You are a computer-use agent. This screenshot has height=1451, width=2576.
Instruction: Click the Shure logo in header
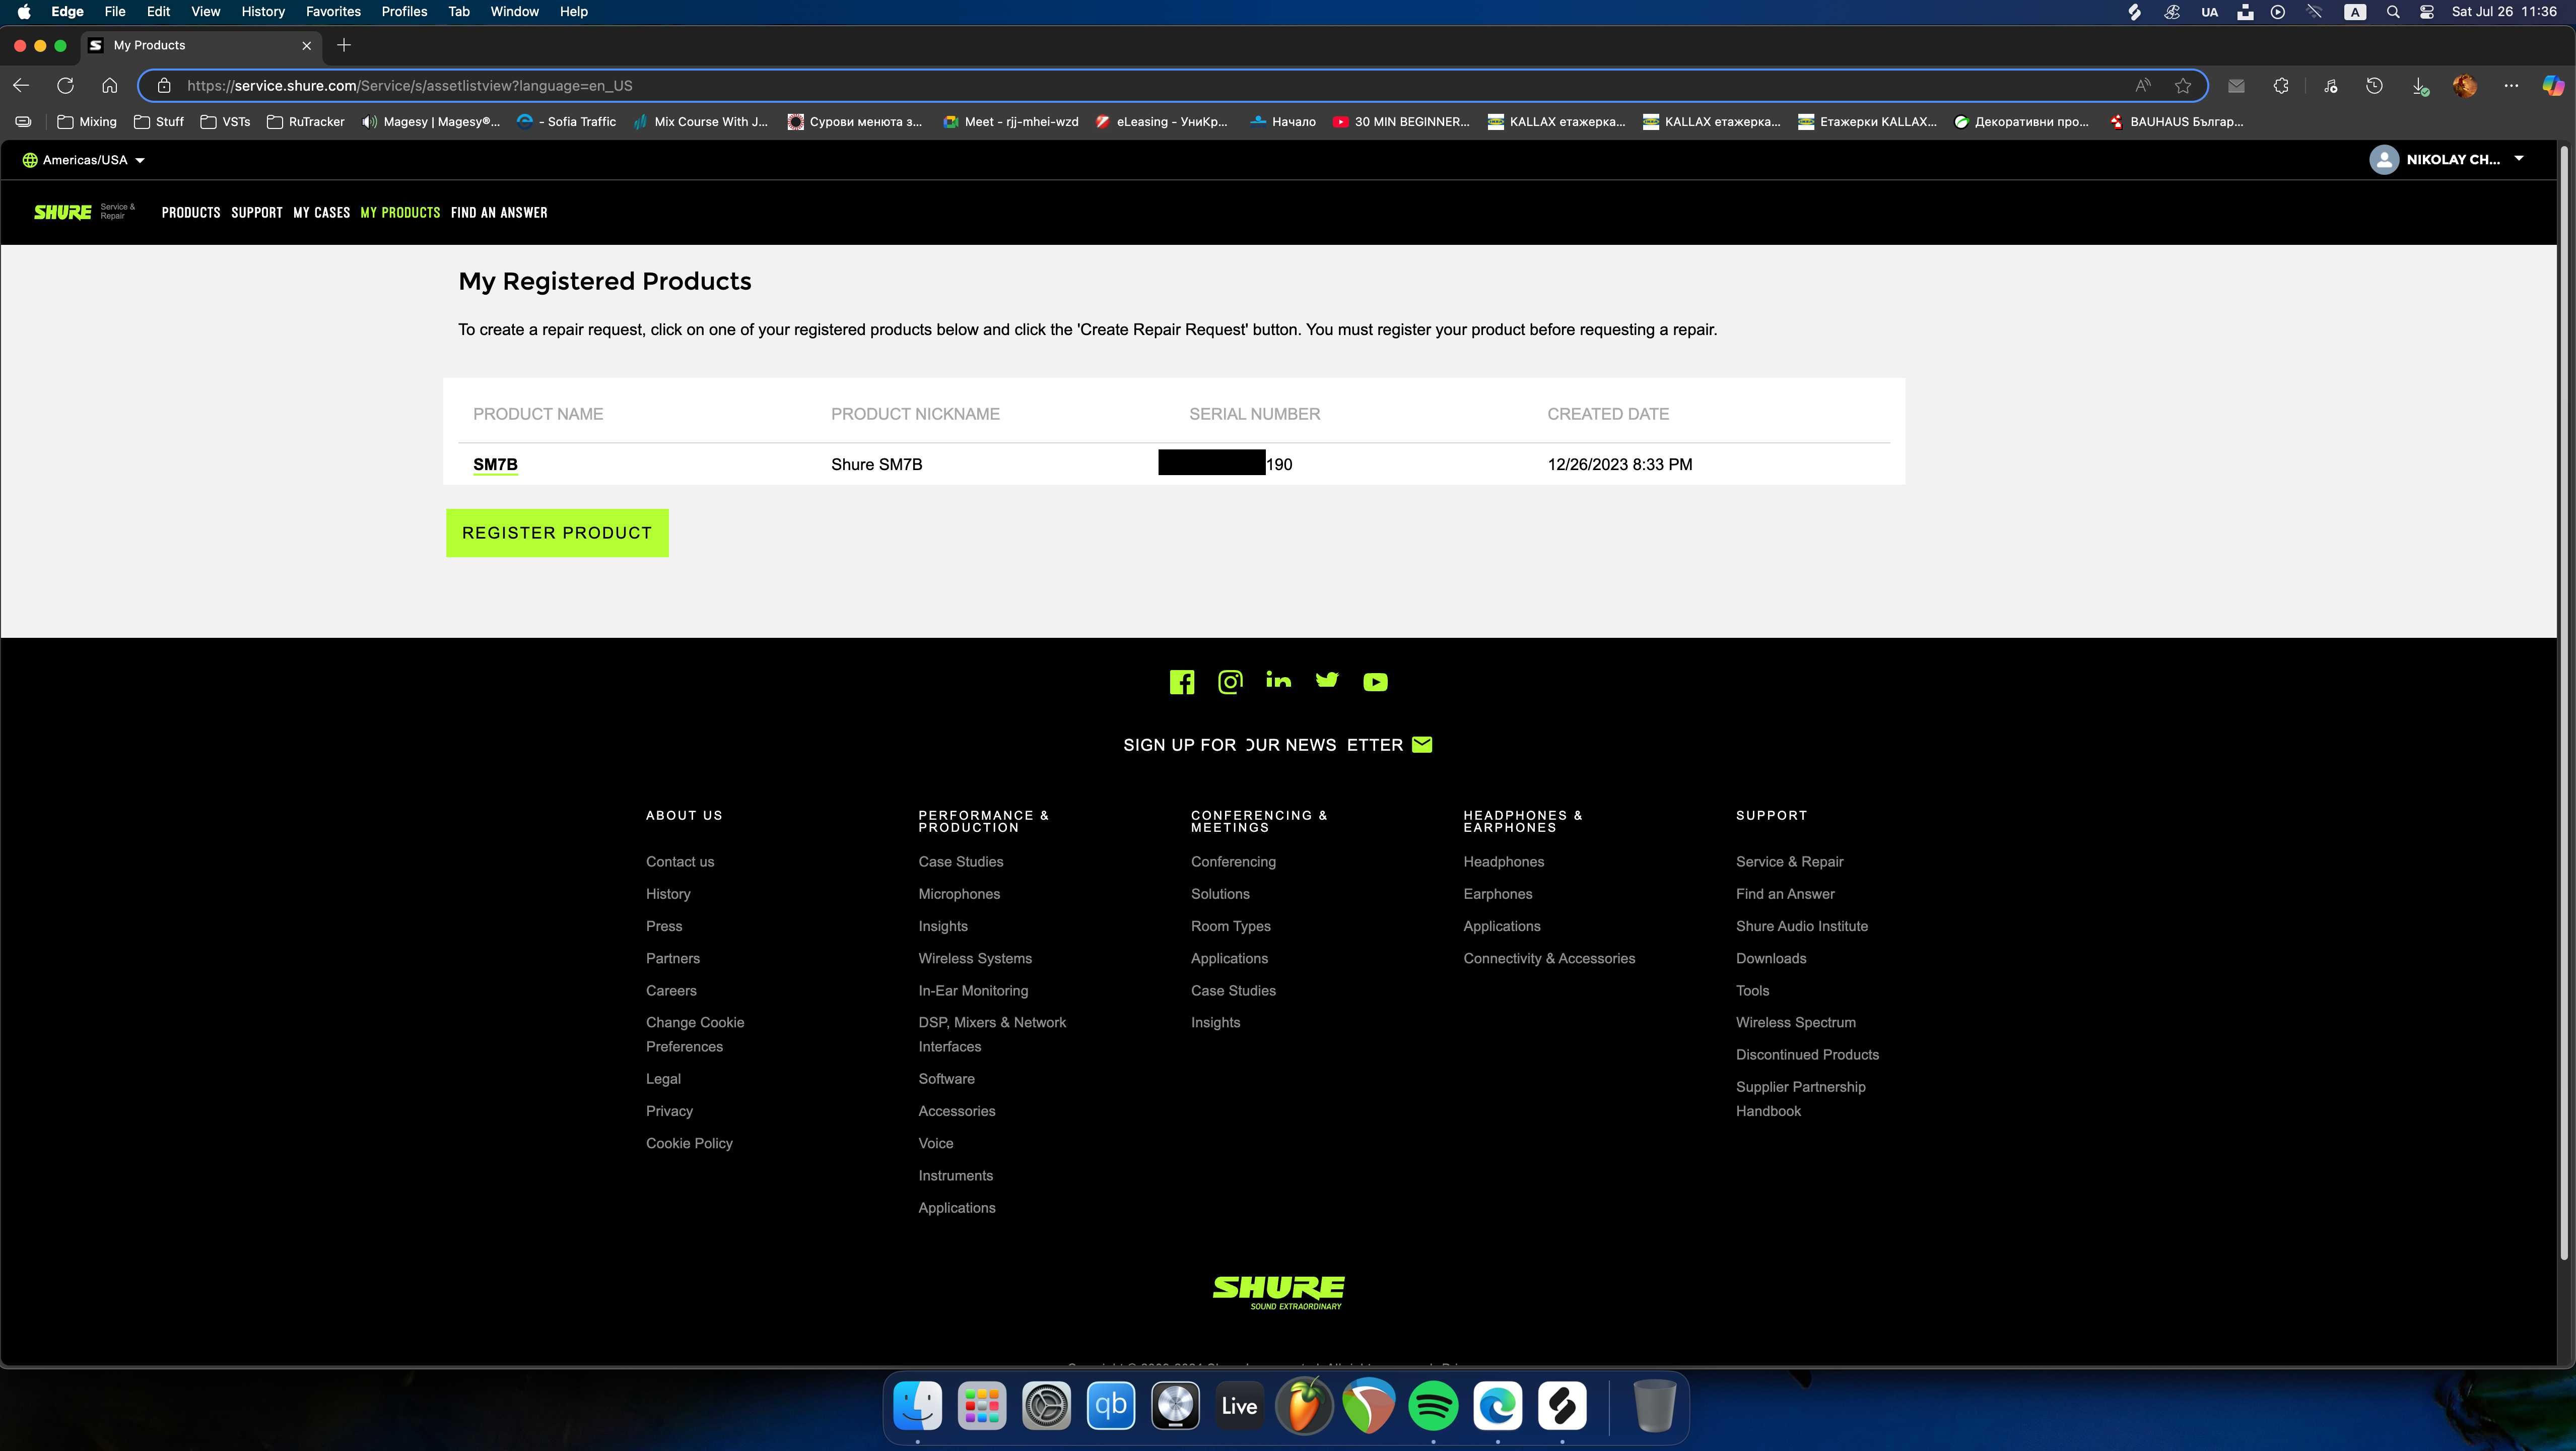63,212
